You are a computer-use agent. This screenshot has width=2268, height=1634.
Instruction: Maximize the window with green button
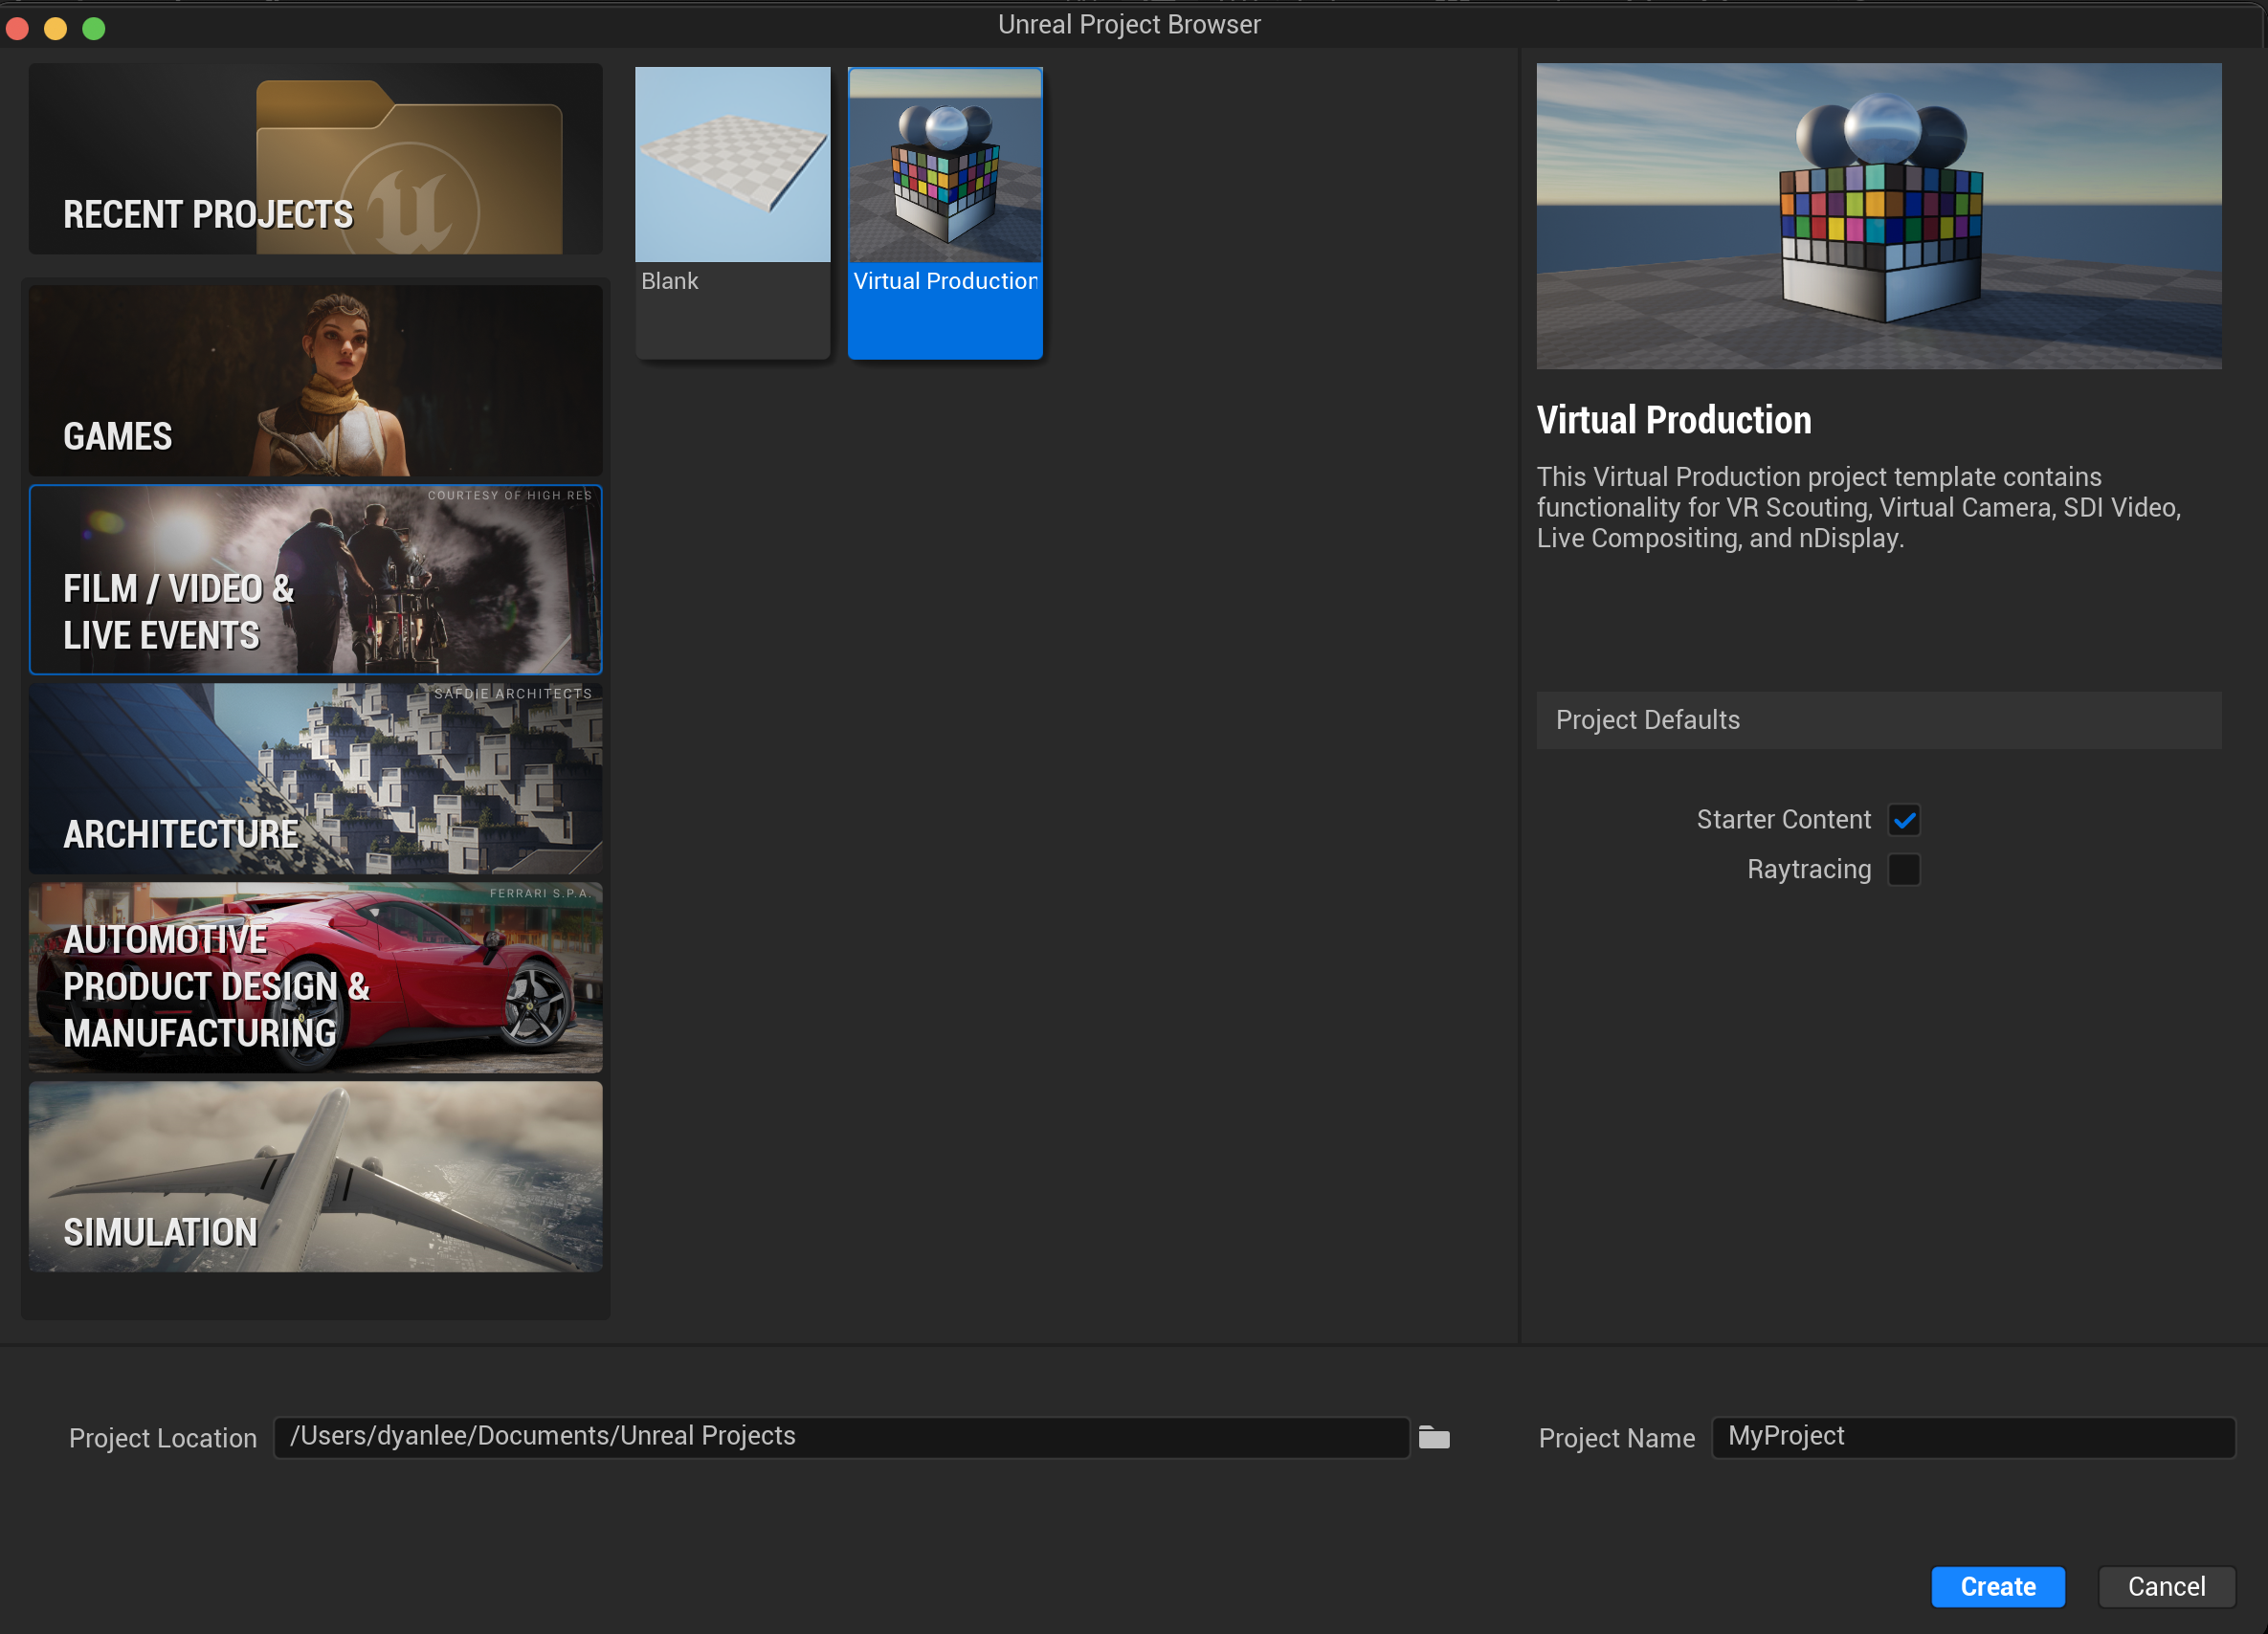click(x=94, y=28)
